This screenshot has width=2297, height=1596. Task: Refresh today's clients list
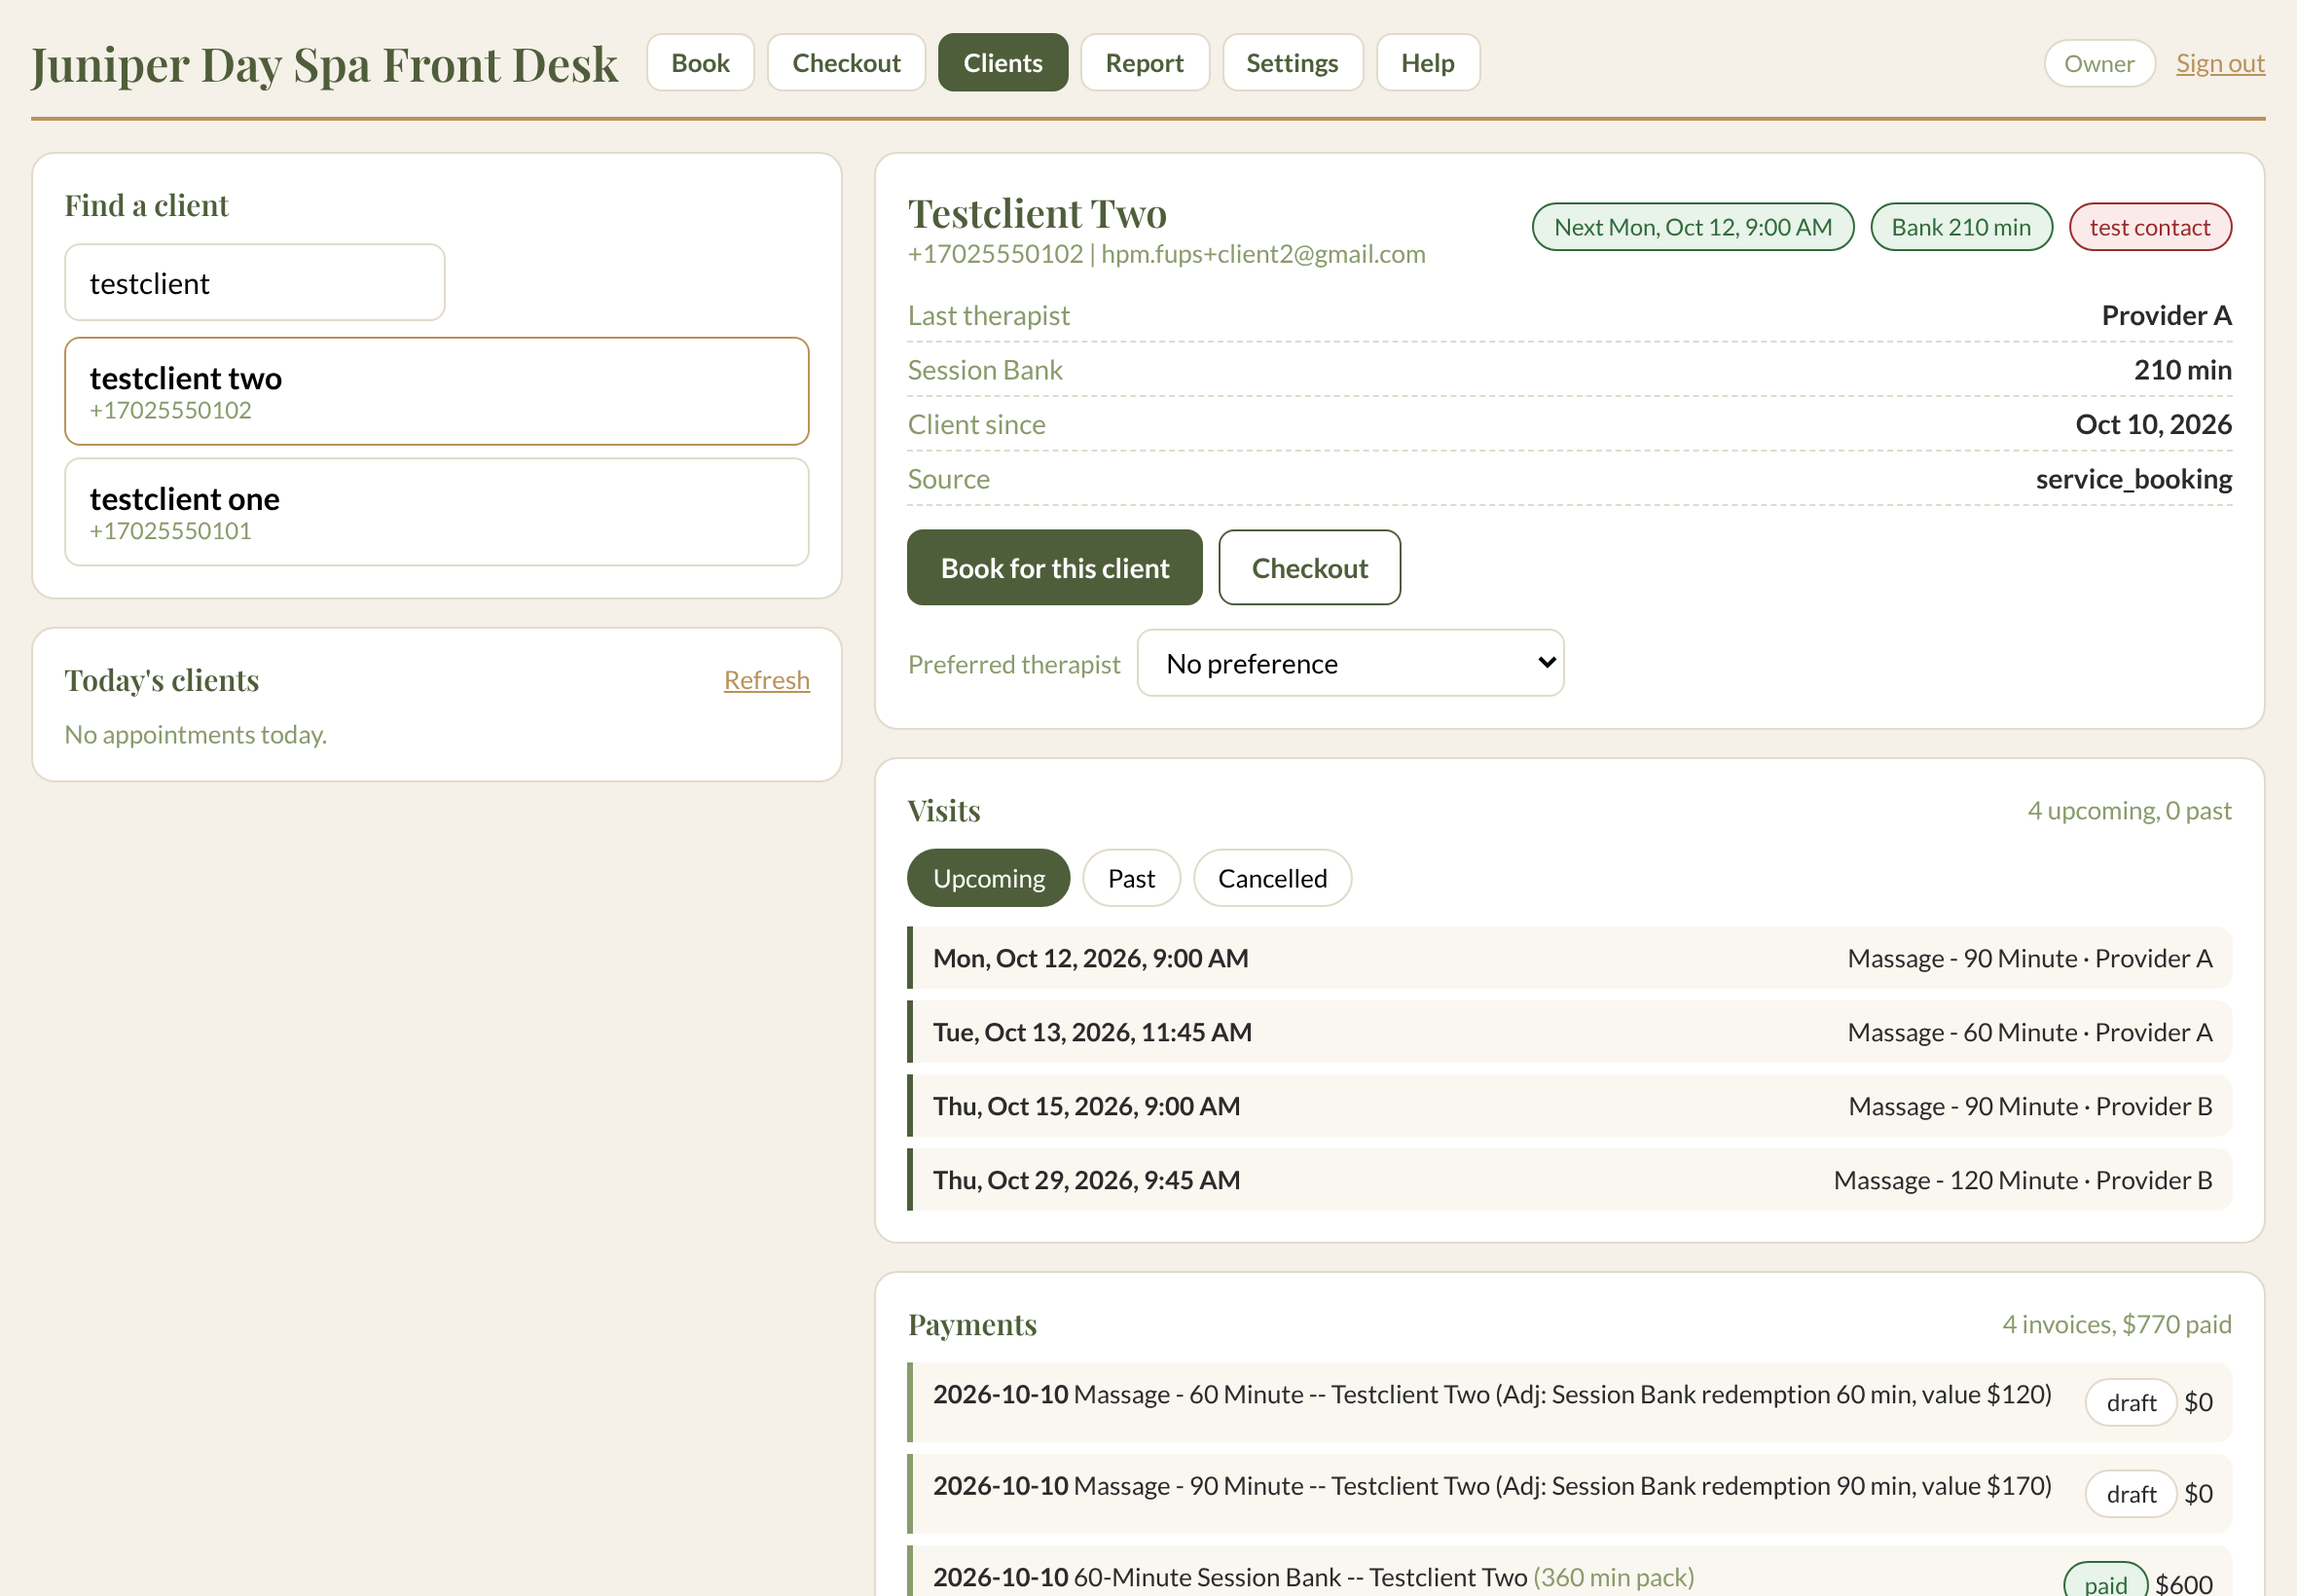point(766,680)
